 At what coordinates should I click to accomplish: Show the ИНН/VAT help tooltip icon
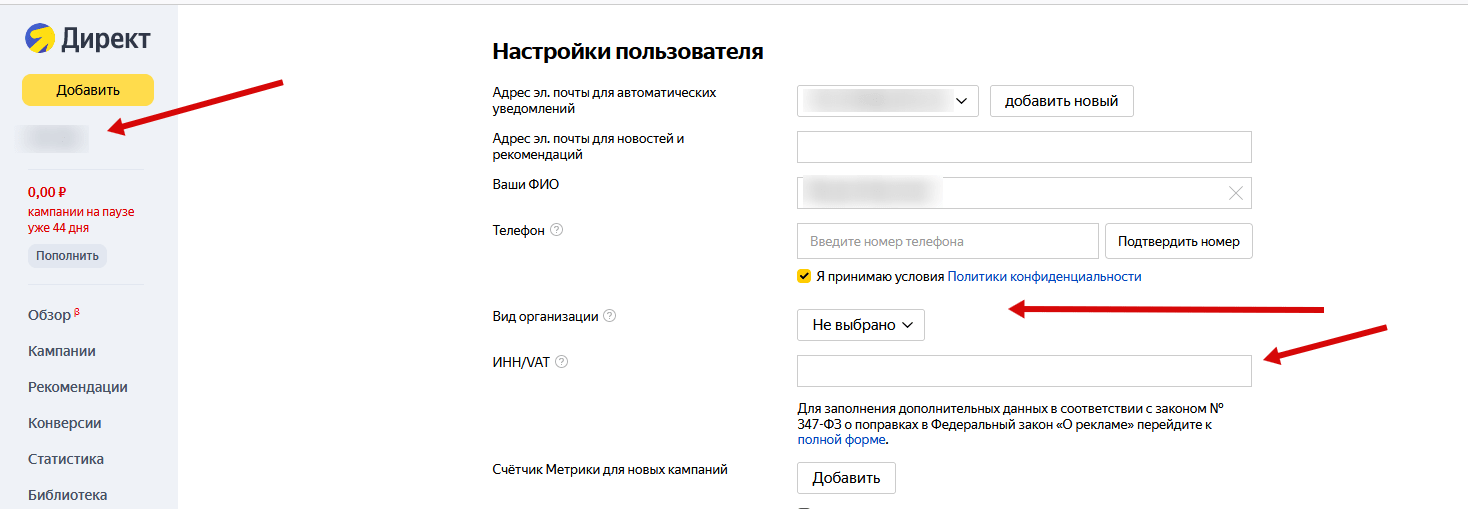[x=561, y=362]
